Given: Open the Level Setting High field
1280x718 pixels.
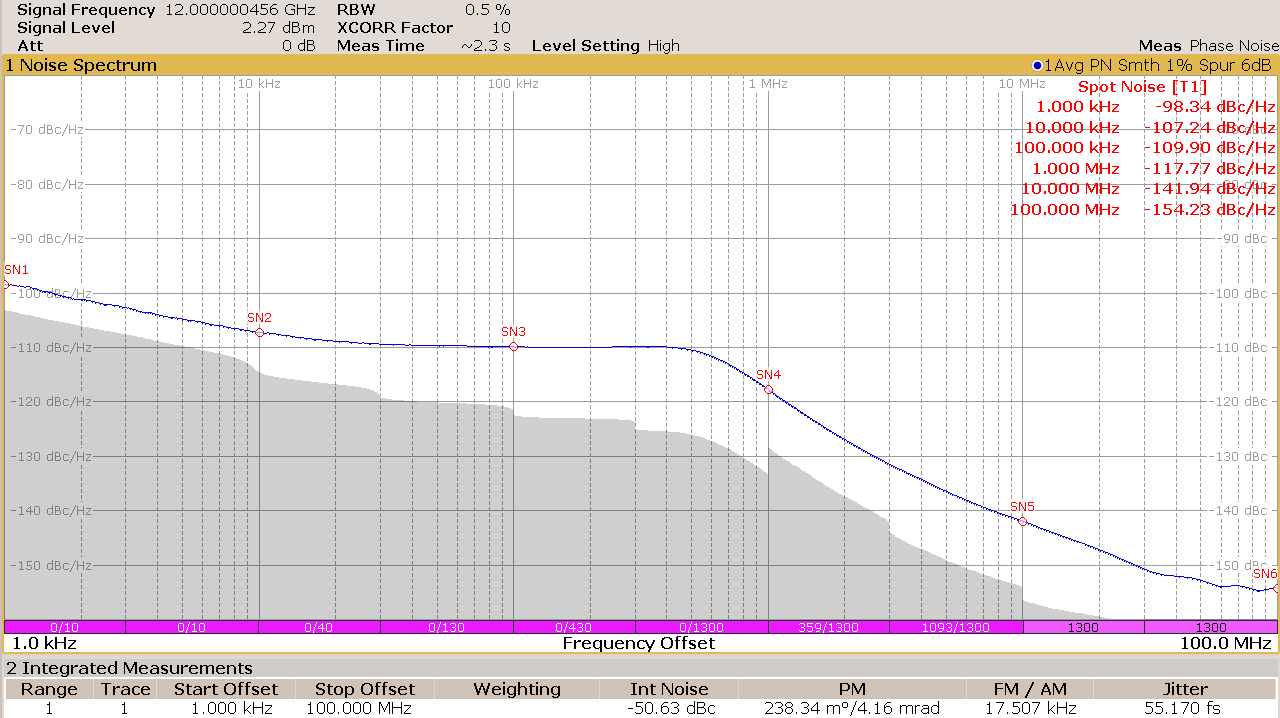Looking at the screenshot, I should point(605,46).
